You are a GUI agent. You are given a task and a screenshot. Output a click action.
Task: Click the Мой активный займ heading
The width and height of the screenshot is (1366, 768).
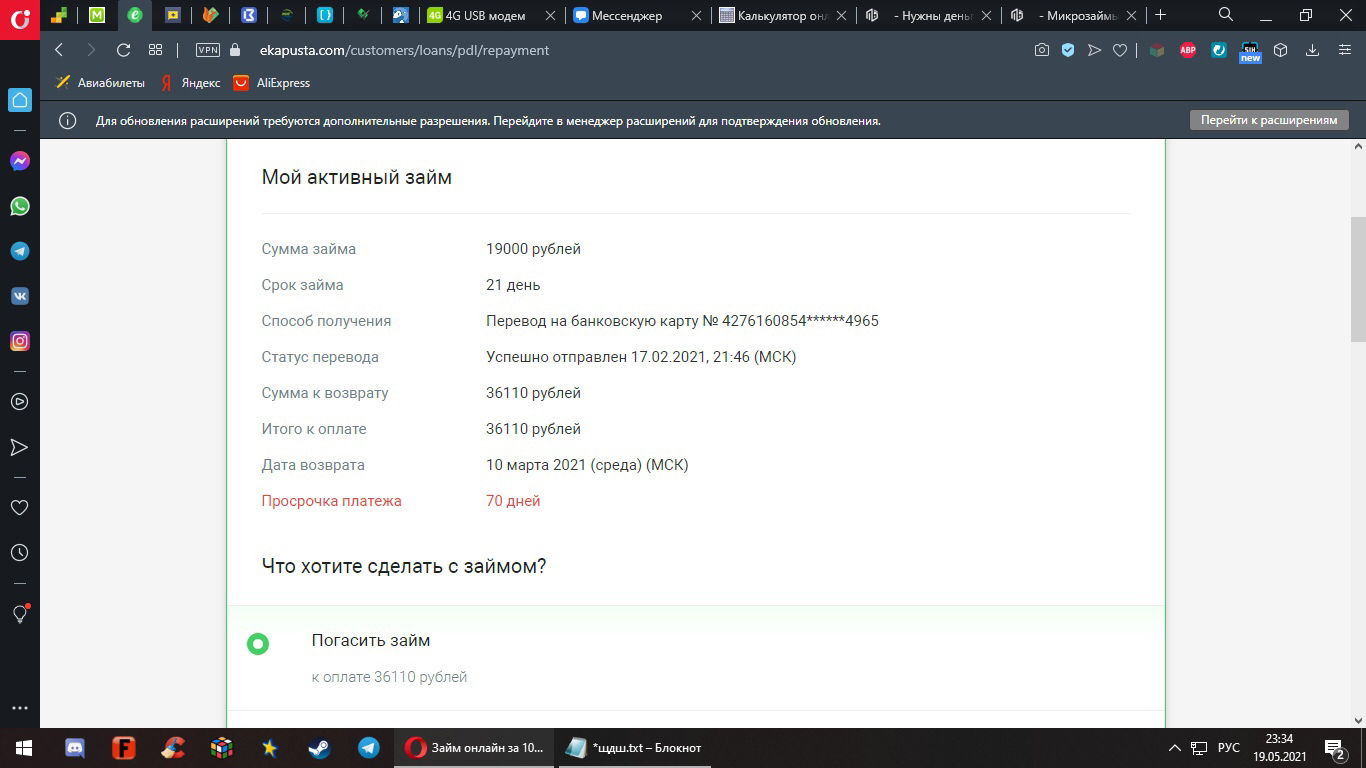click(x=357, y=177)
